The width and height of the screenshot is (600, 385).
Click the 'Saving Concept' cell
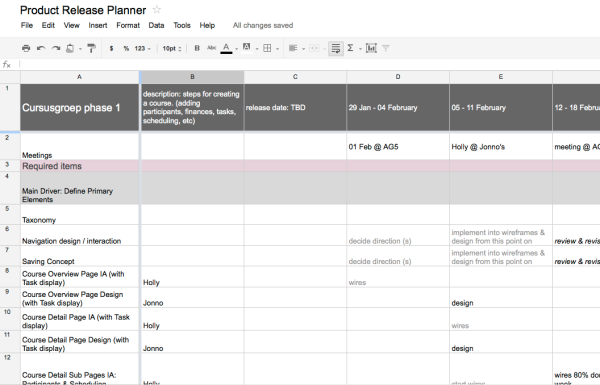point(80,256)
